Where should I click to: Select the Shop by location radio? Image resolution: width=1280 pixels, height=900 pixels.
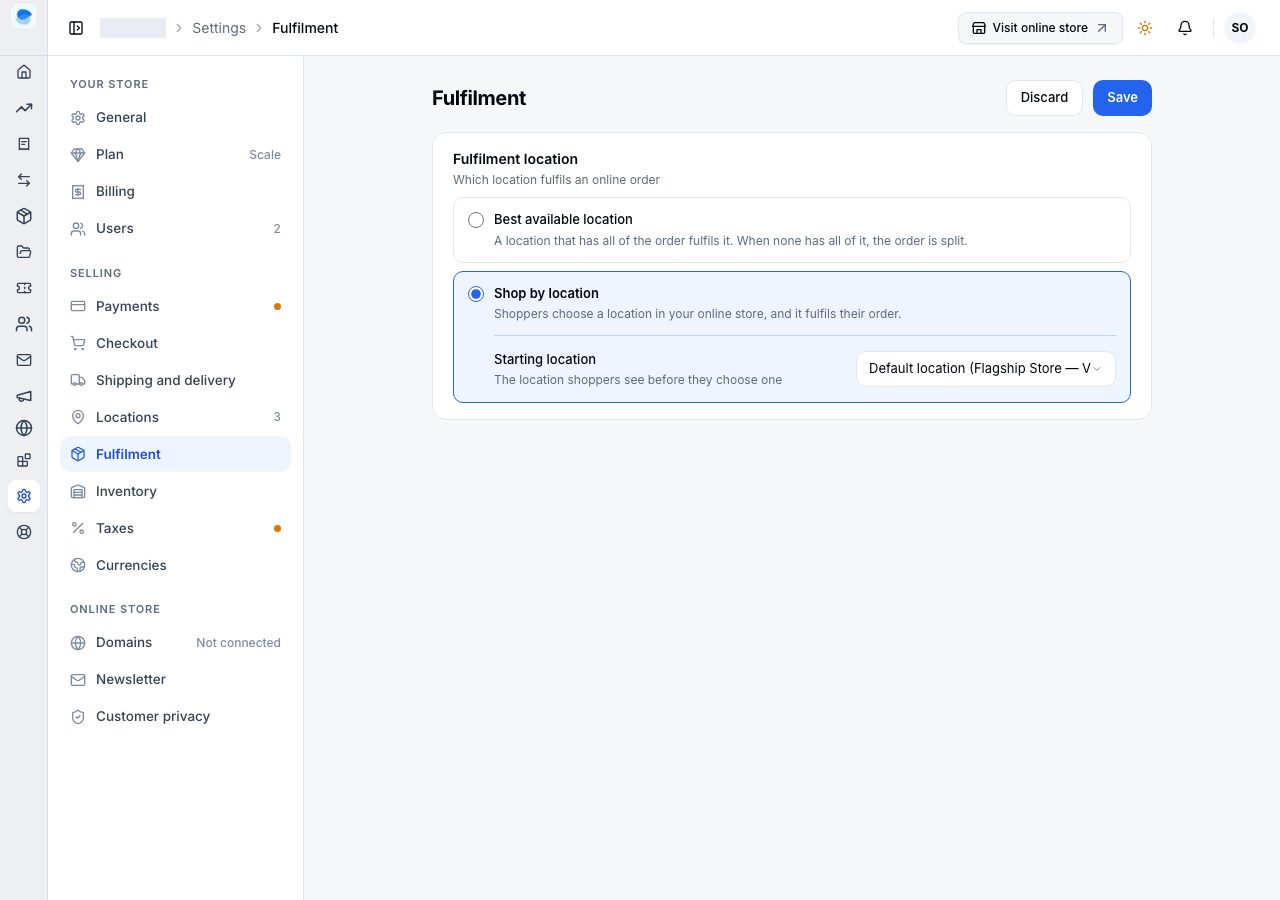(x=476, y=294)
